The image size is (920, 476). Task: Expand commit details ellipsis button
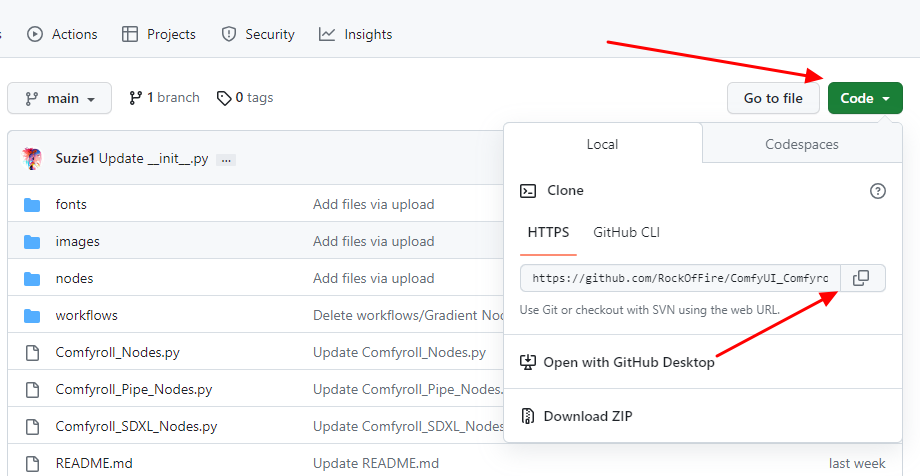click(x=226, y=160)
